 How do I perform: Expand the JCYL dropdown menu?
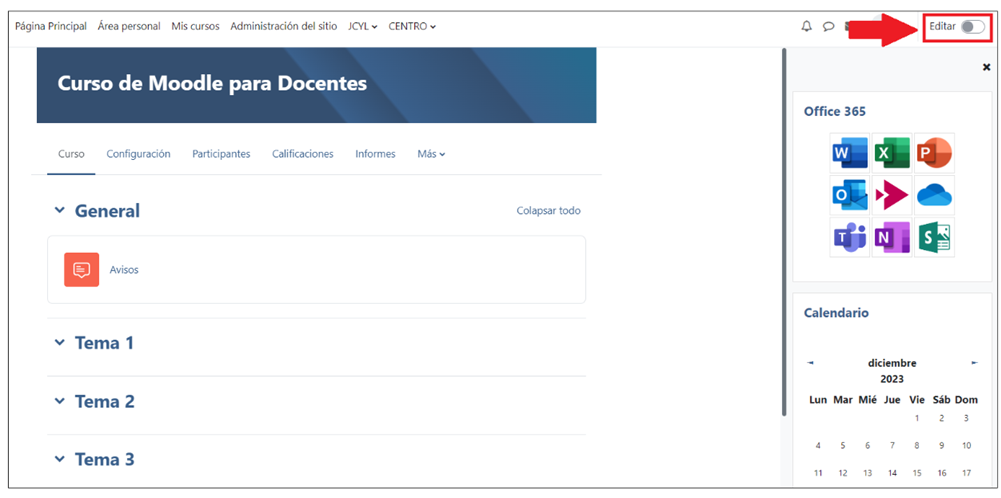pos(363,26)
